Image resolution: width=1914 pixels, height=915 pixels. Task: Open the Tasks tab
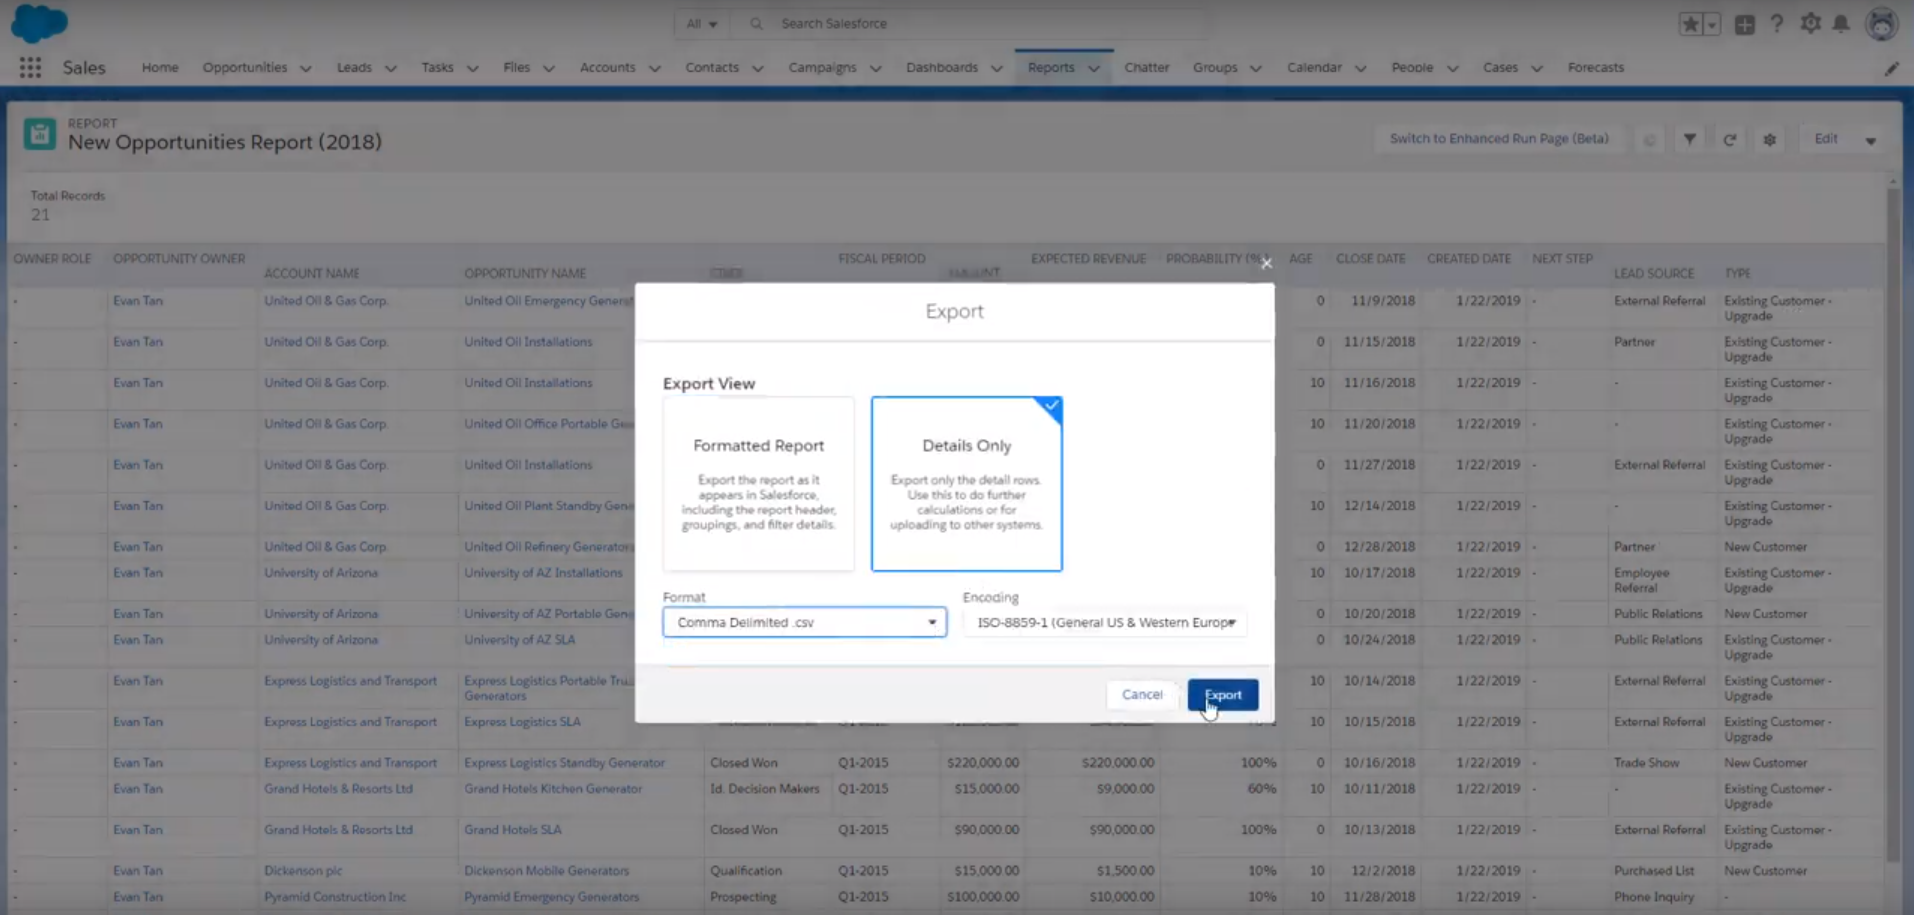[x=437, y=67]
